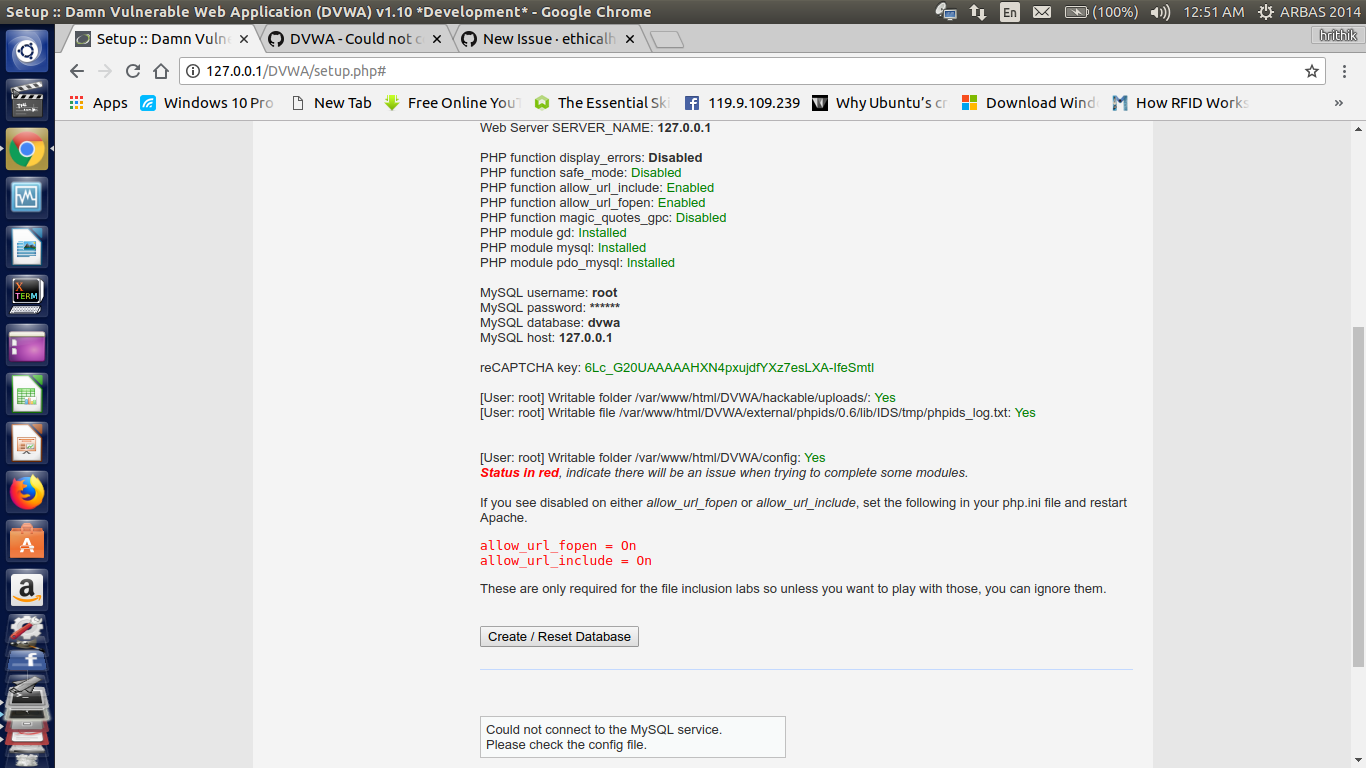This screenshot has height=768, width=1366.
Task: Open the mail indicator in top panel
Action: pos(1042,12)
